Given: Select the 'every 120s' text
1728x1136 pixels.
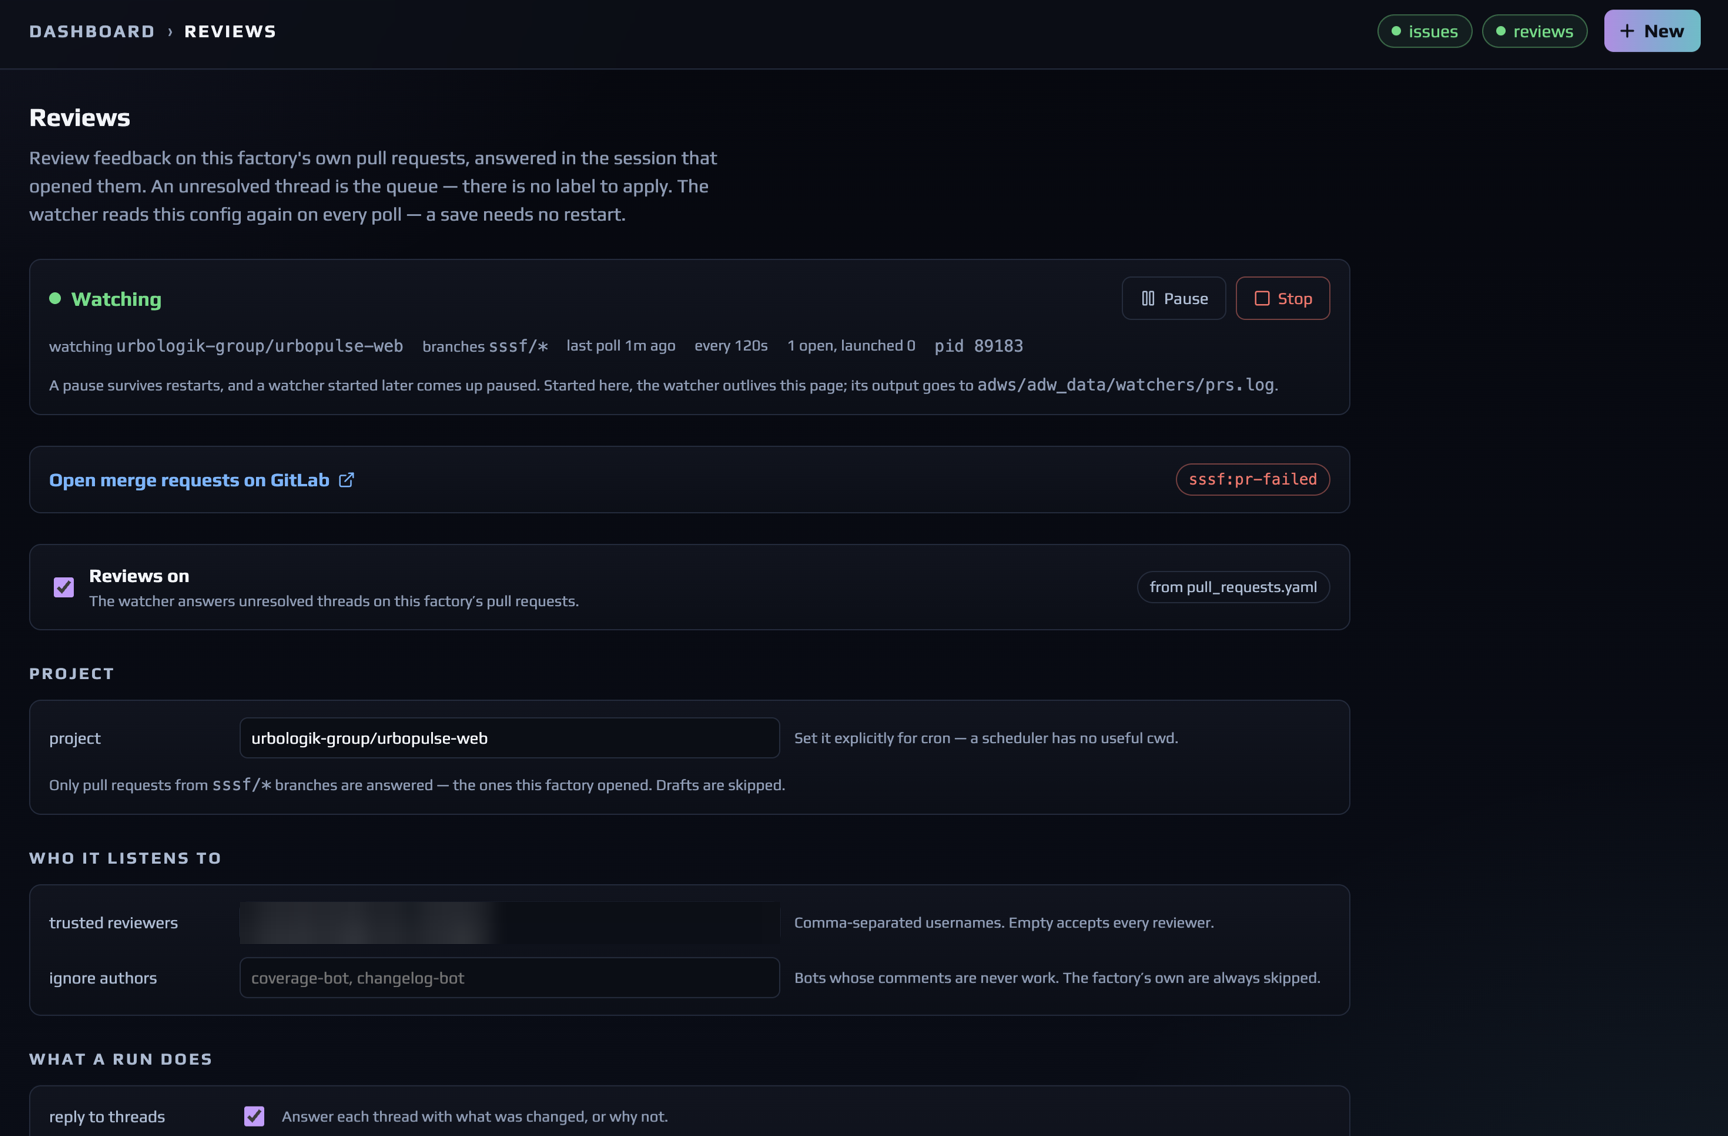Looking at the screenshot, I should click(x=731, y=346).
